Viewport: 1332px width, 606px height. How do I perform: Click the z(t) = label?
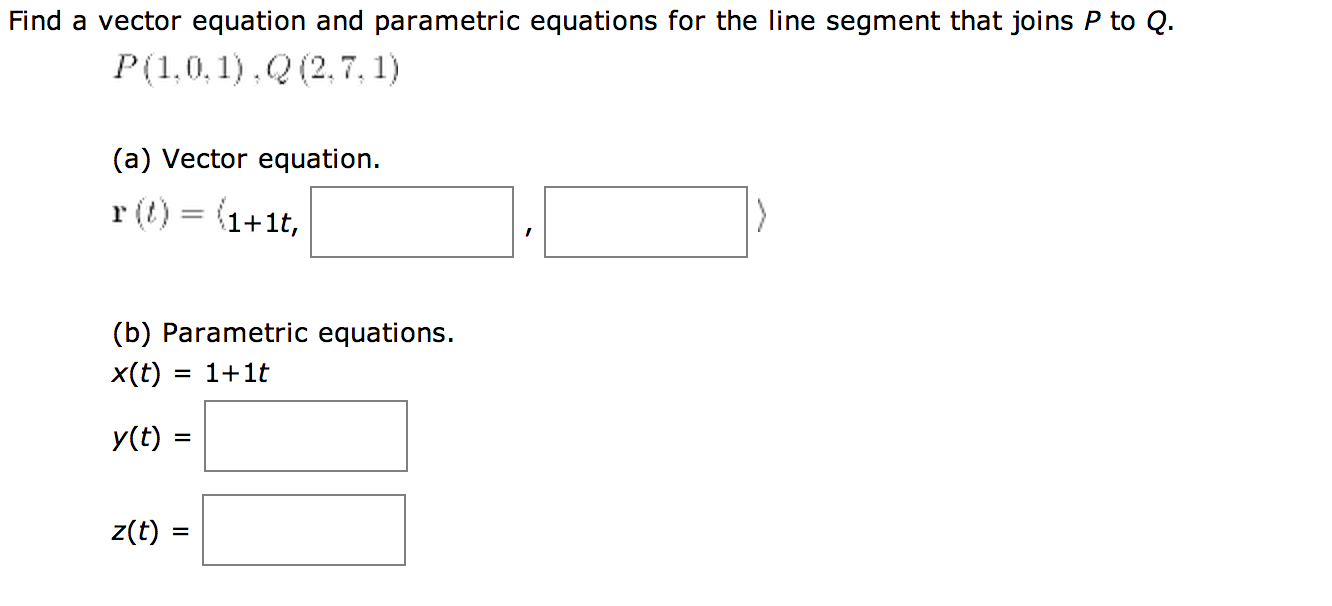pyautogui.click(x=145, y=530)
